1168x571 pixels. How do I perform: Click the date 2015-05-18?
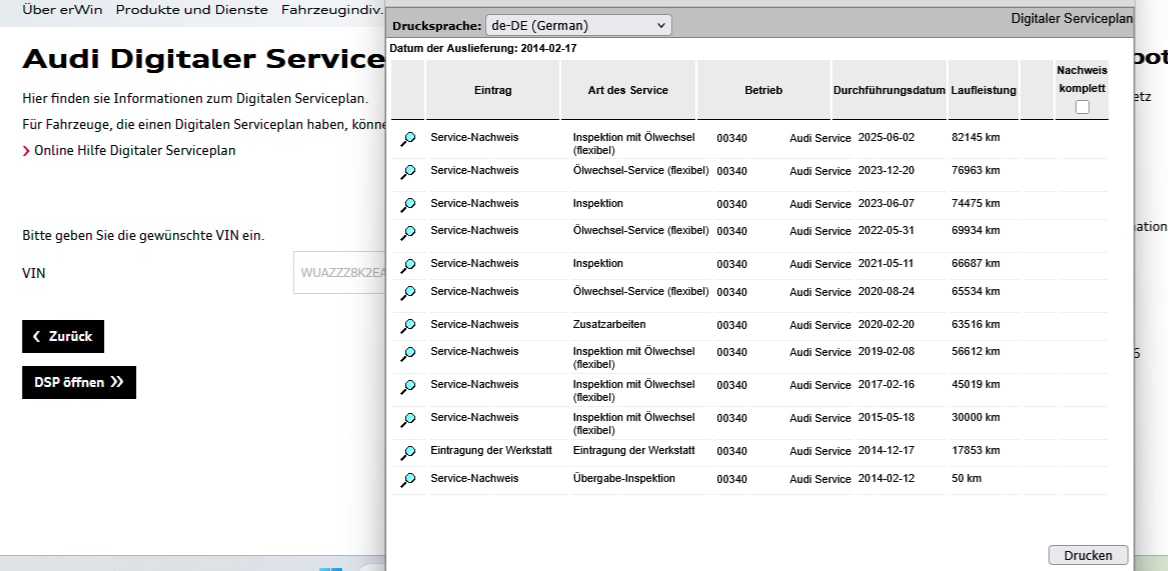click(x=886, y=417)
